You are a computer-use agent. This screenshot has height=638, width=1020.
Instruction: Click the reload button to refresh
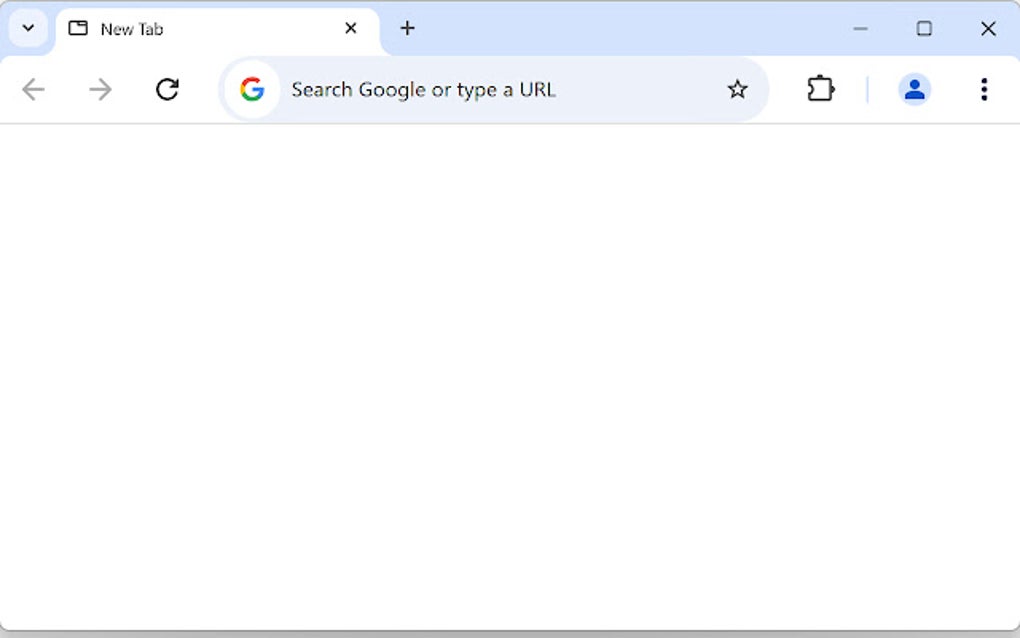tap(167, 89)
